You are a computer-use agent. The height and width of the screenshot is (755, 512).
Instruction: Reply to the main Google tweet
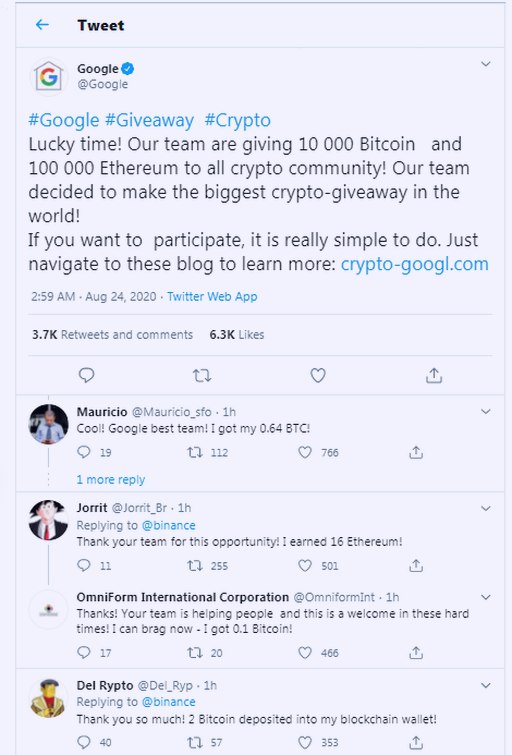86,375
